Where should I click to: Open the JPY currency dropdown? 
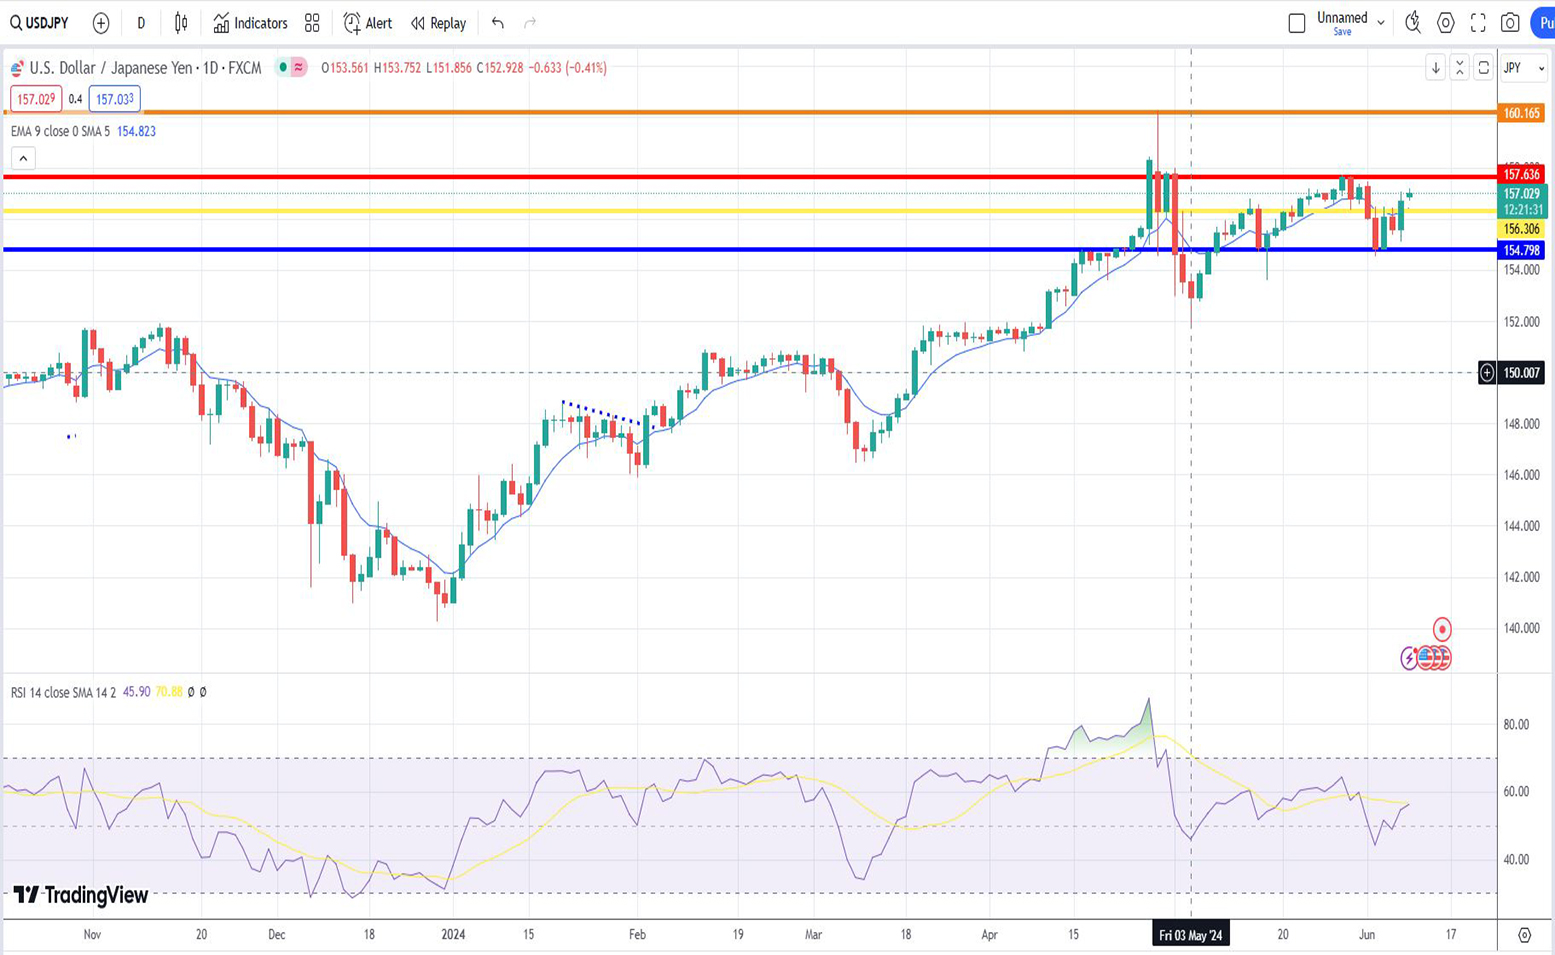pos(1524,68)
